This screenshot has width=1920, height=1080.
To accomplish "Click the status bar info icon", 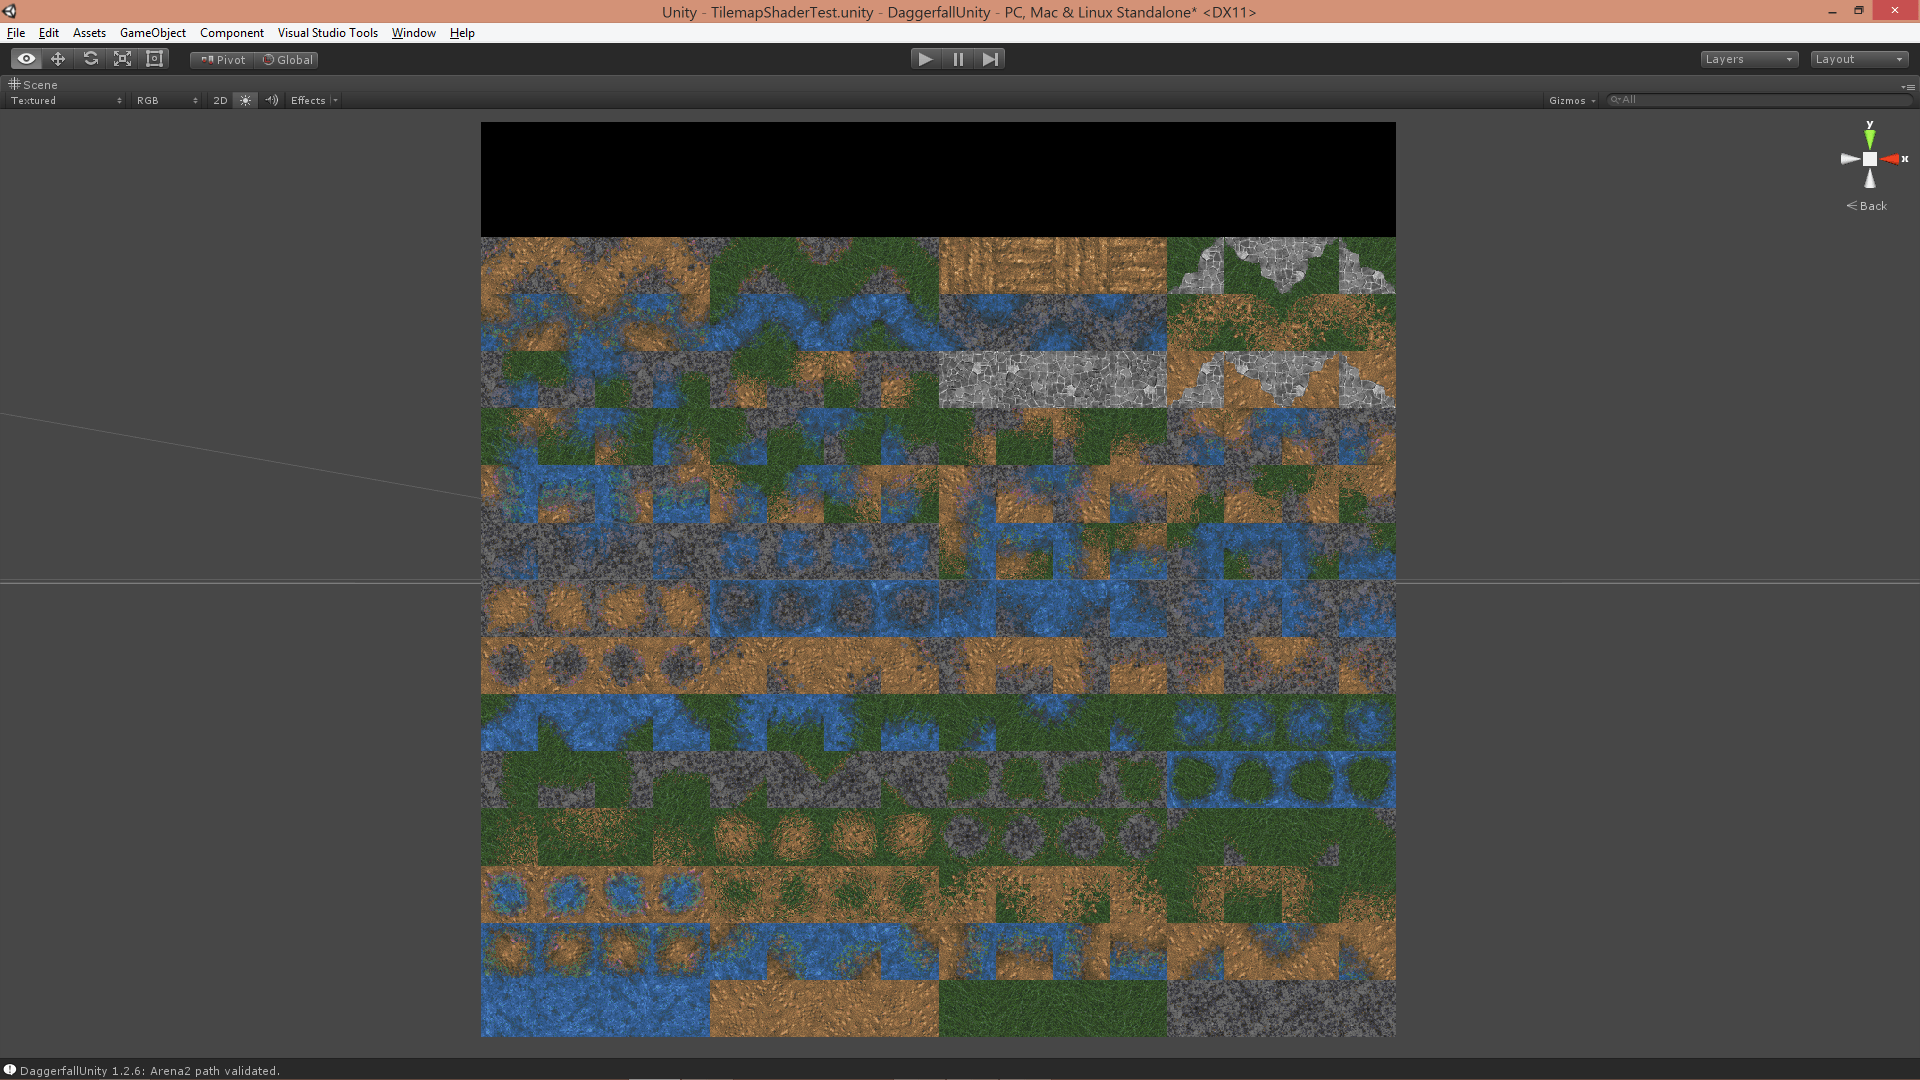I will pos(10,1070).
